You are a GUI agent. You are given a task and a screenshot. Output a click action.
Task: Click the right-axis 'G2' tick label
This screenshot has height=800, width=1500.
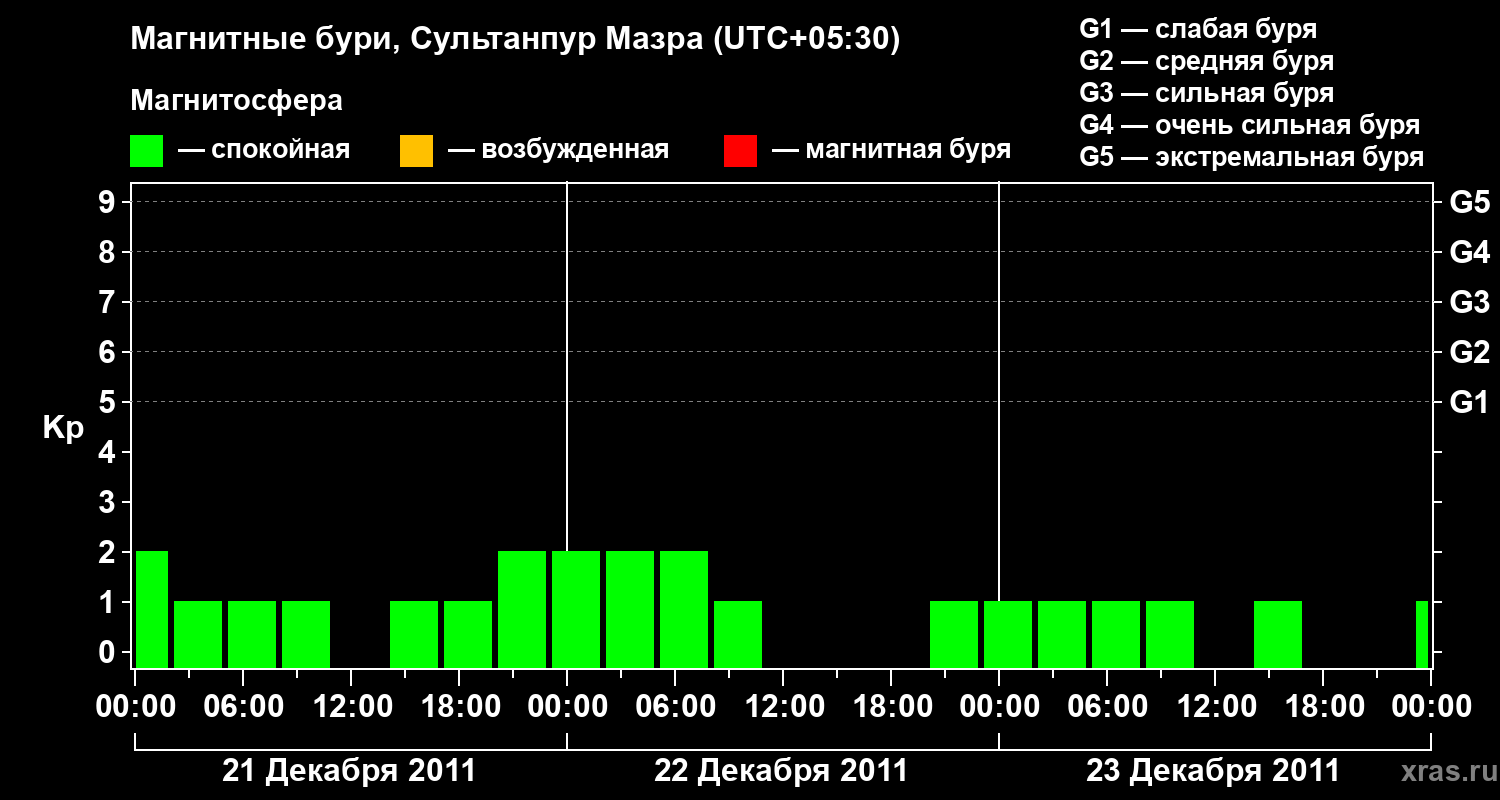click(1470, 352)
